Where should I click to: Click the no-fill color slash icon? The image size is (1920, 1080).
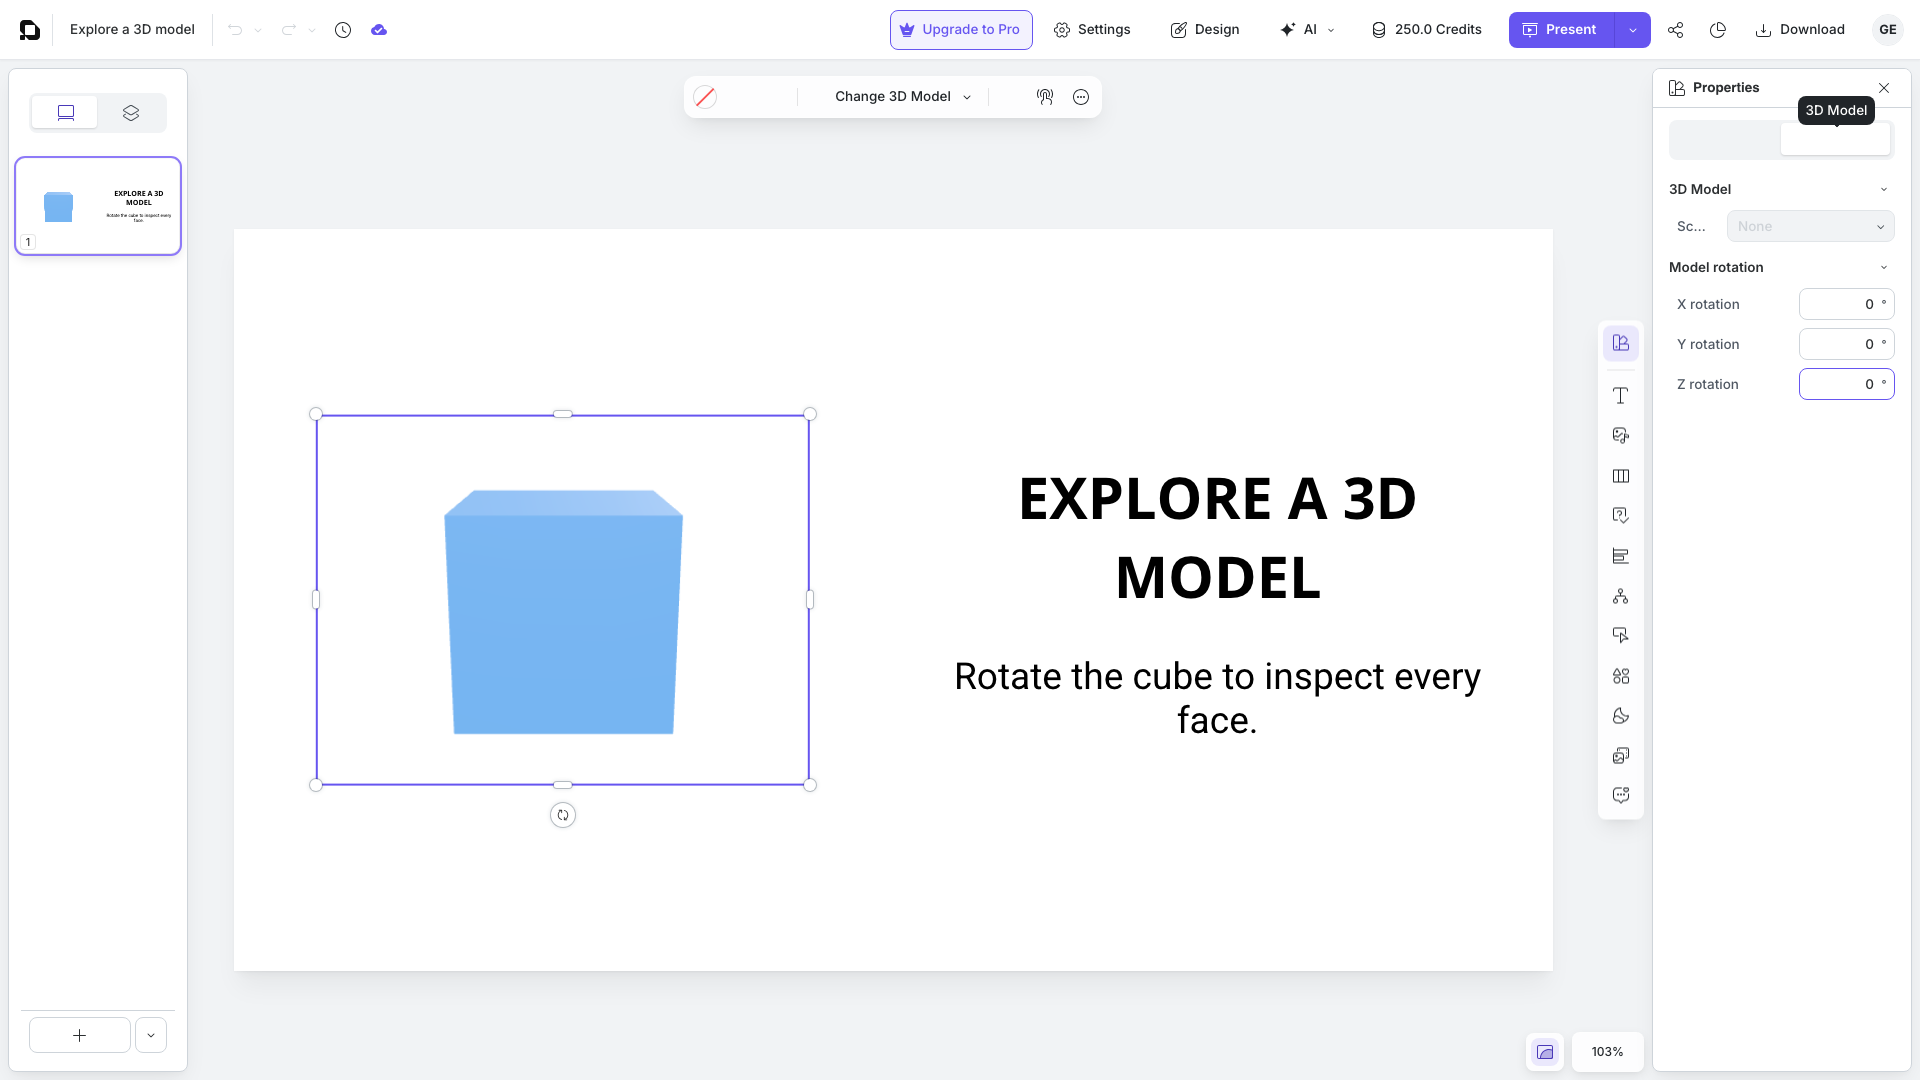(x=705, y=97)
